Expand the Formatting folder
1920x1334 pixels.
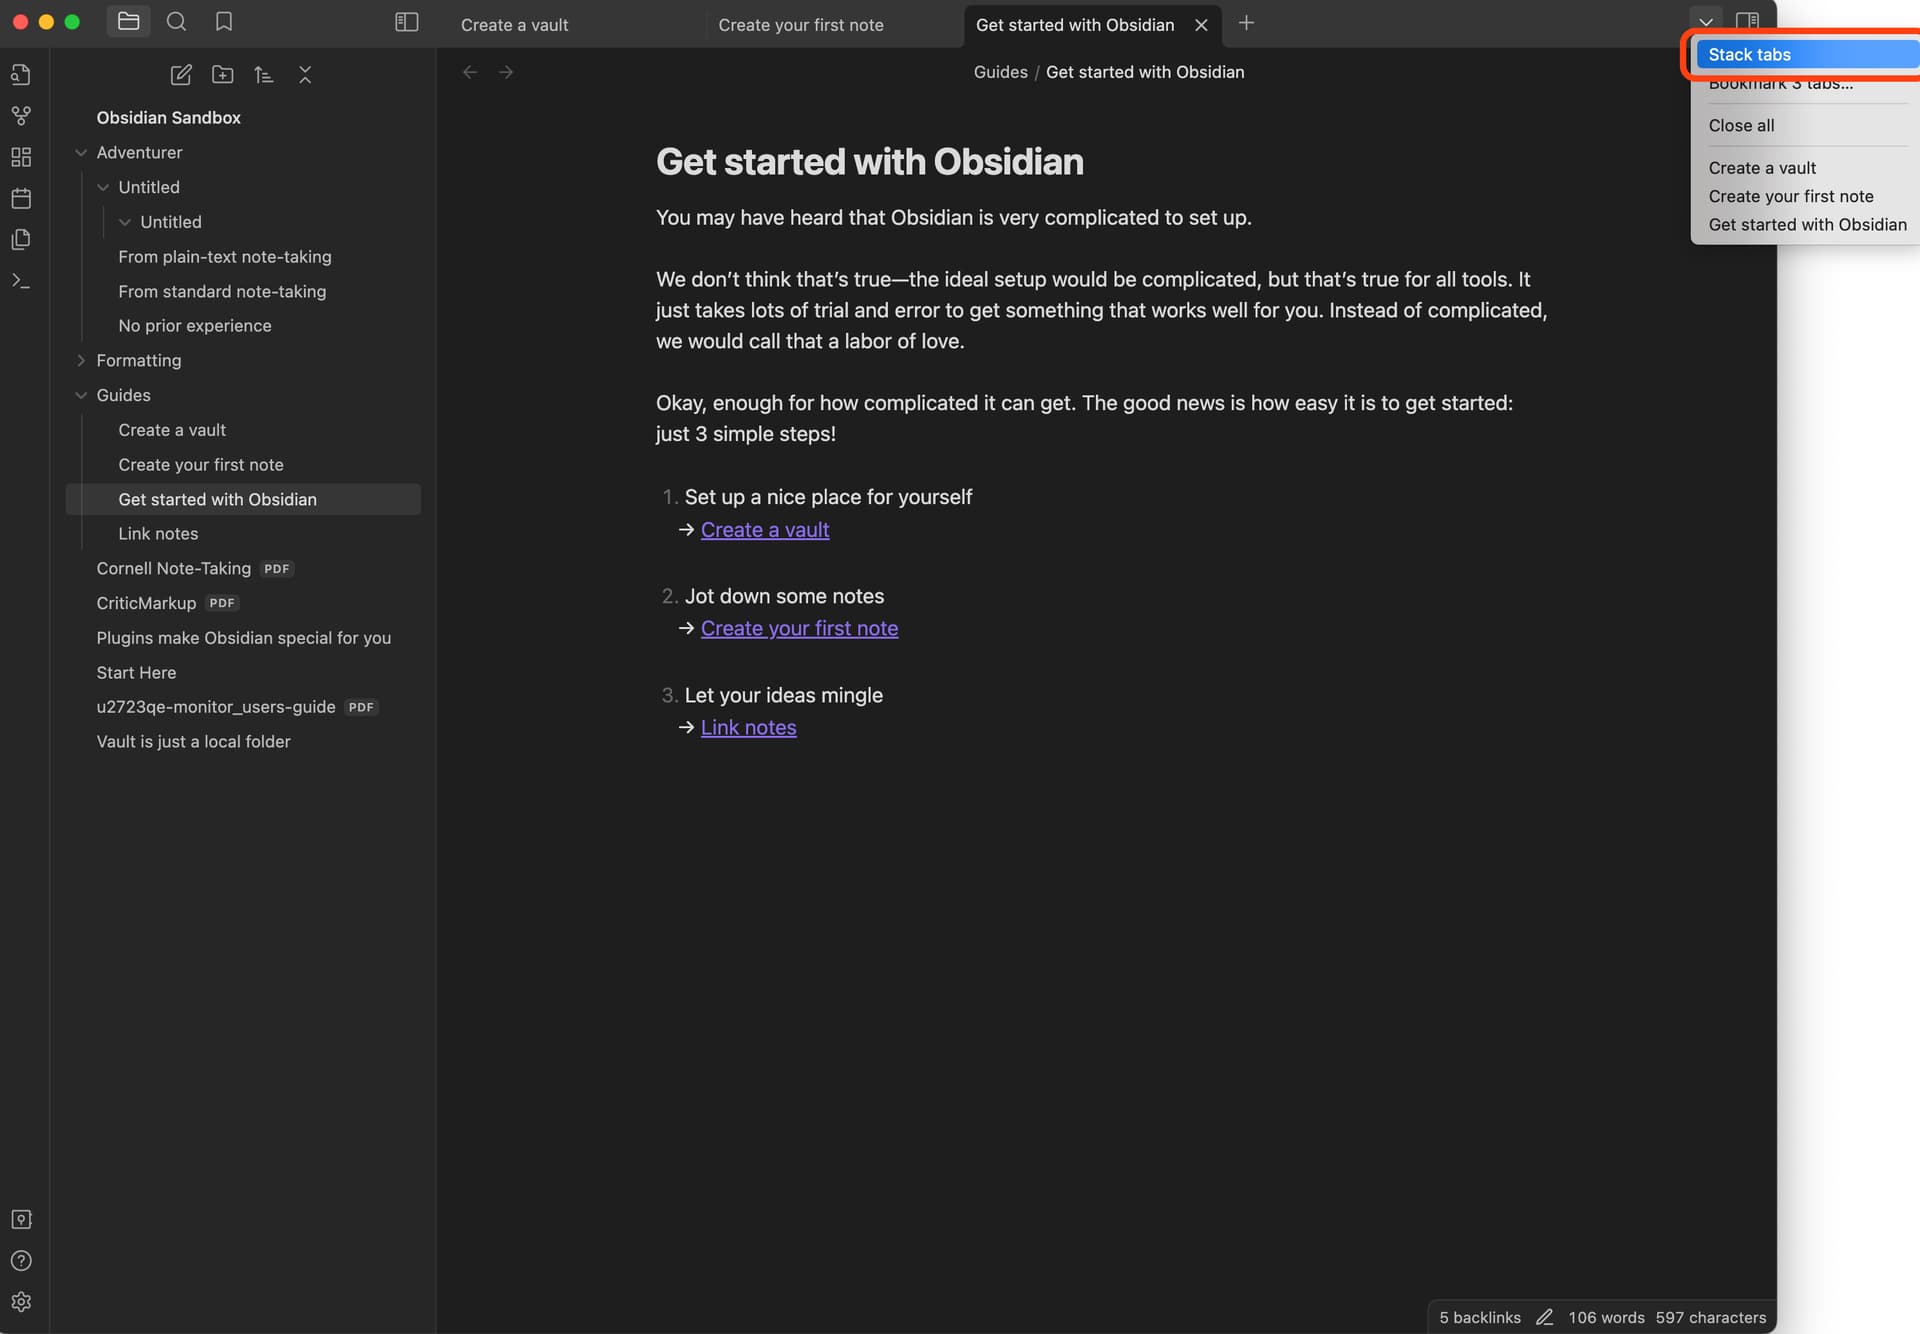coord(81,360)
